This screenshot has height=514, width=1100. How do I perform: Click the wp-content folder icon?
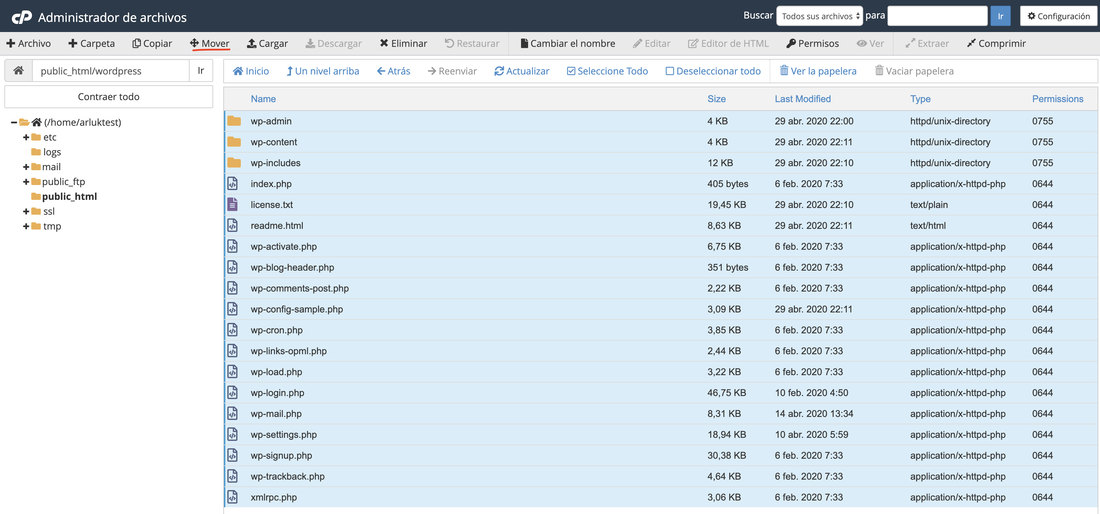pyautogui.click(x=234, y=142)
